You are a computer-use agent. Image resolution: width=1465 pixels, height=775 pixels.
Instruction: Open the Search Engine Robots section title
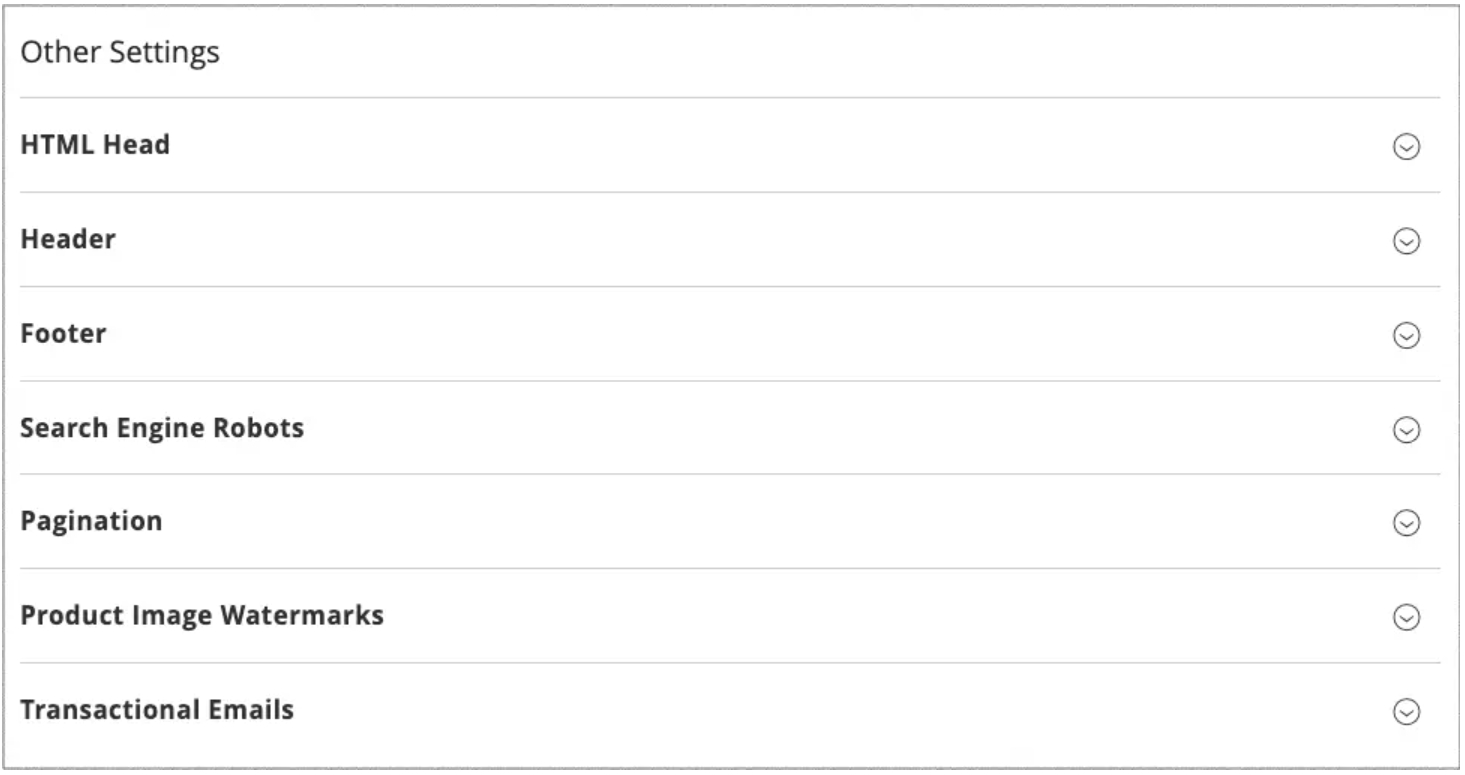click(x=162, y=428)
